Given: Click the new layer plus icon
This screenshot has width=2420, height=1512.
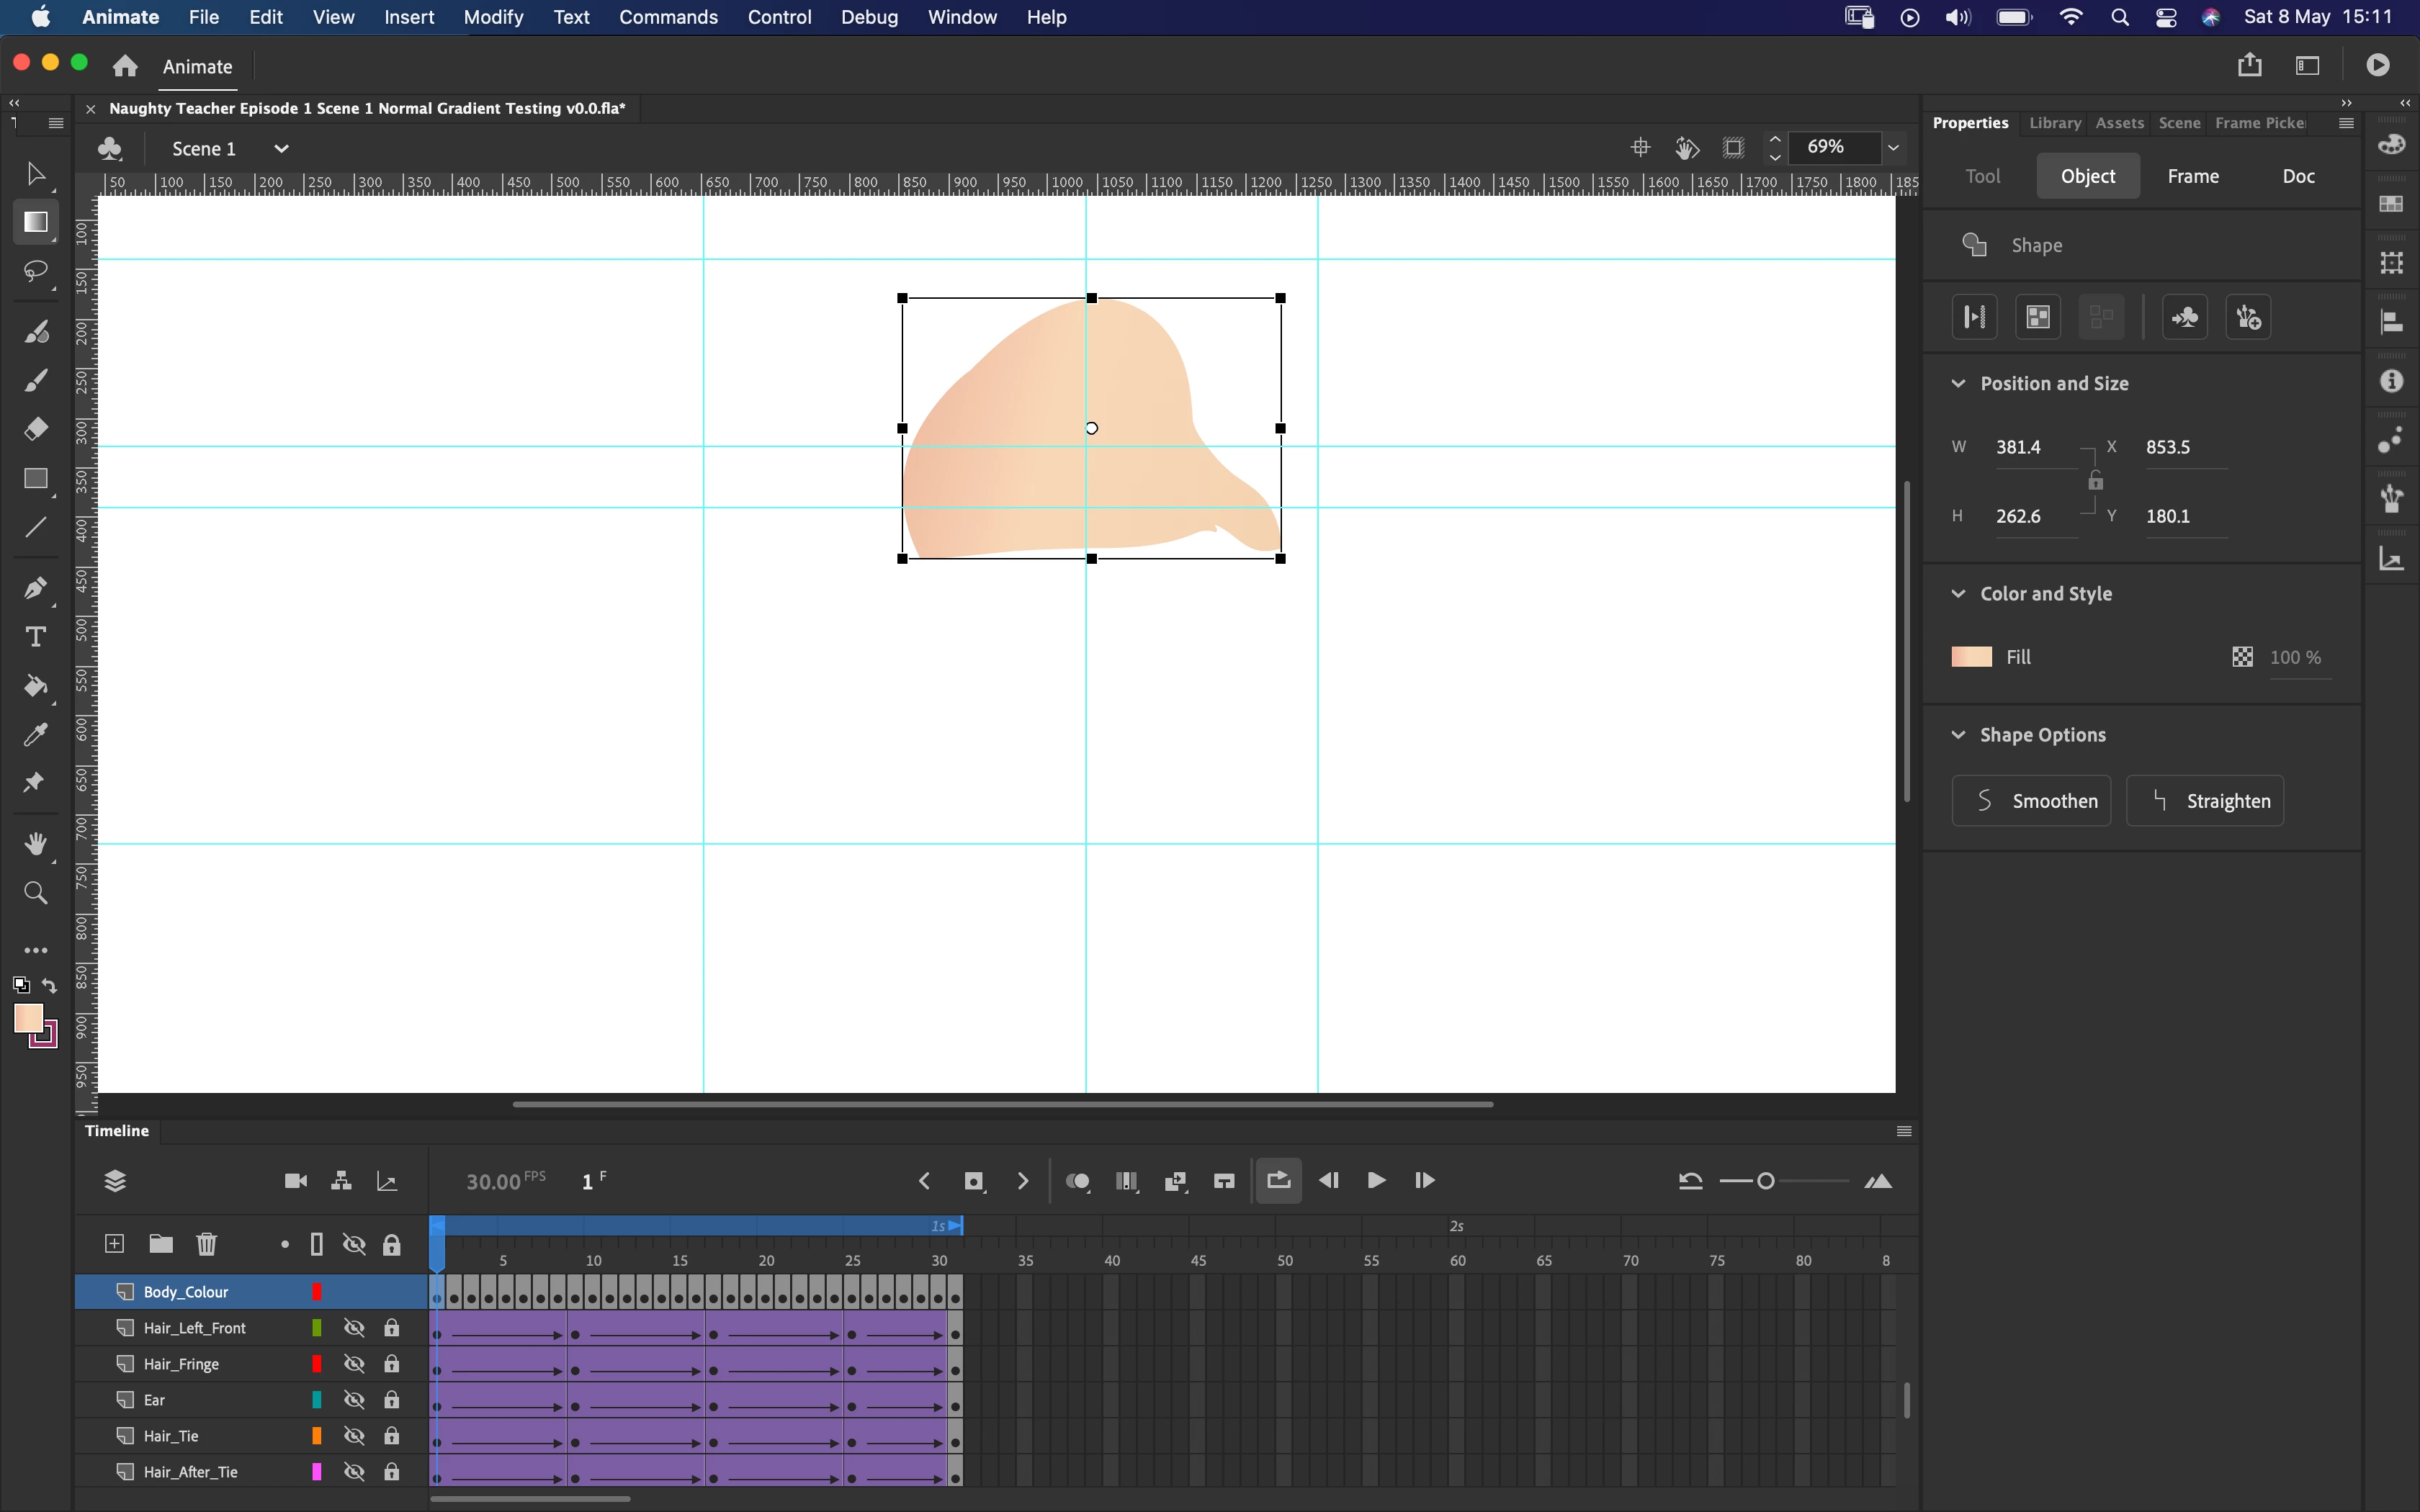Looking at the screenshot, I should coord(115,1243).
